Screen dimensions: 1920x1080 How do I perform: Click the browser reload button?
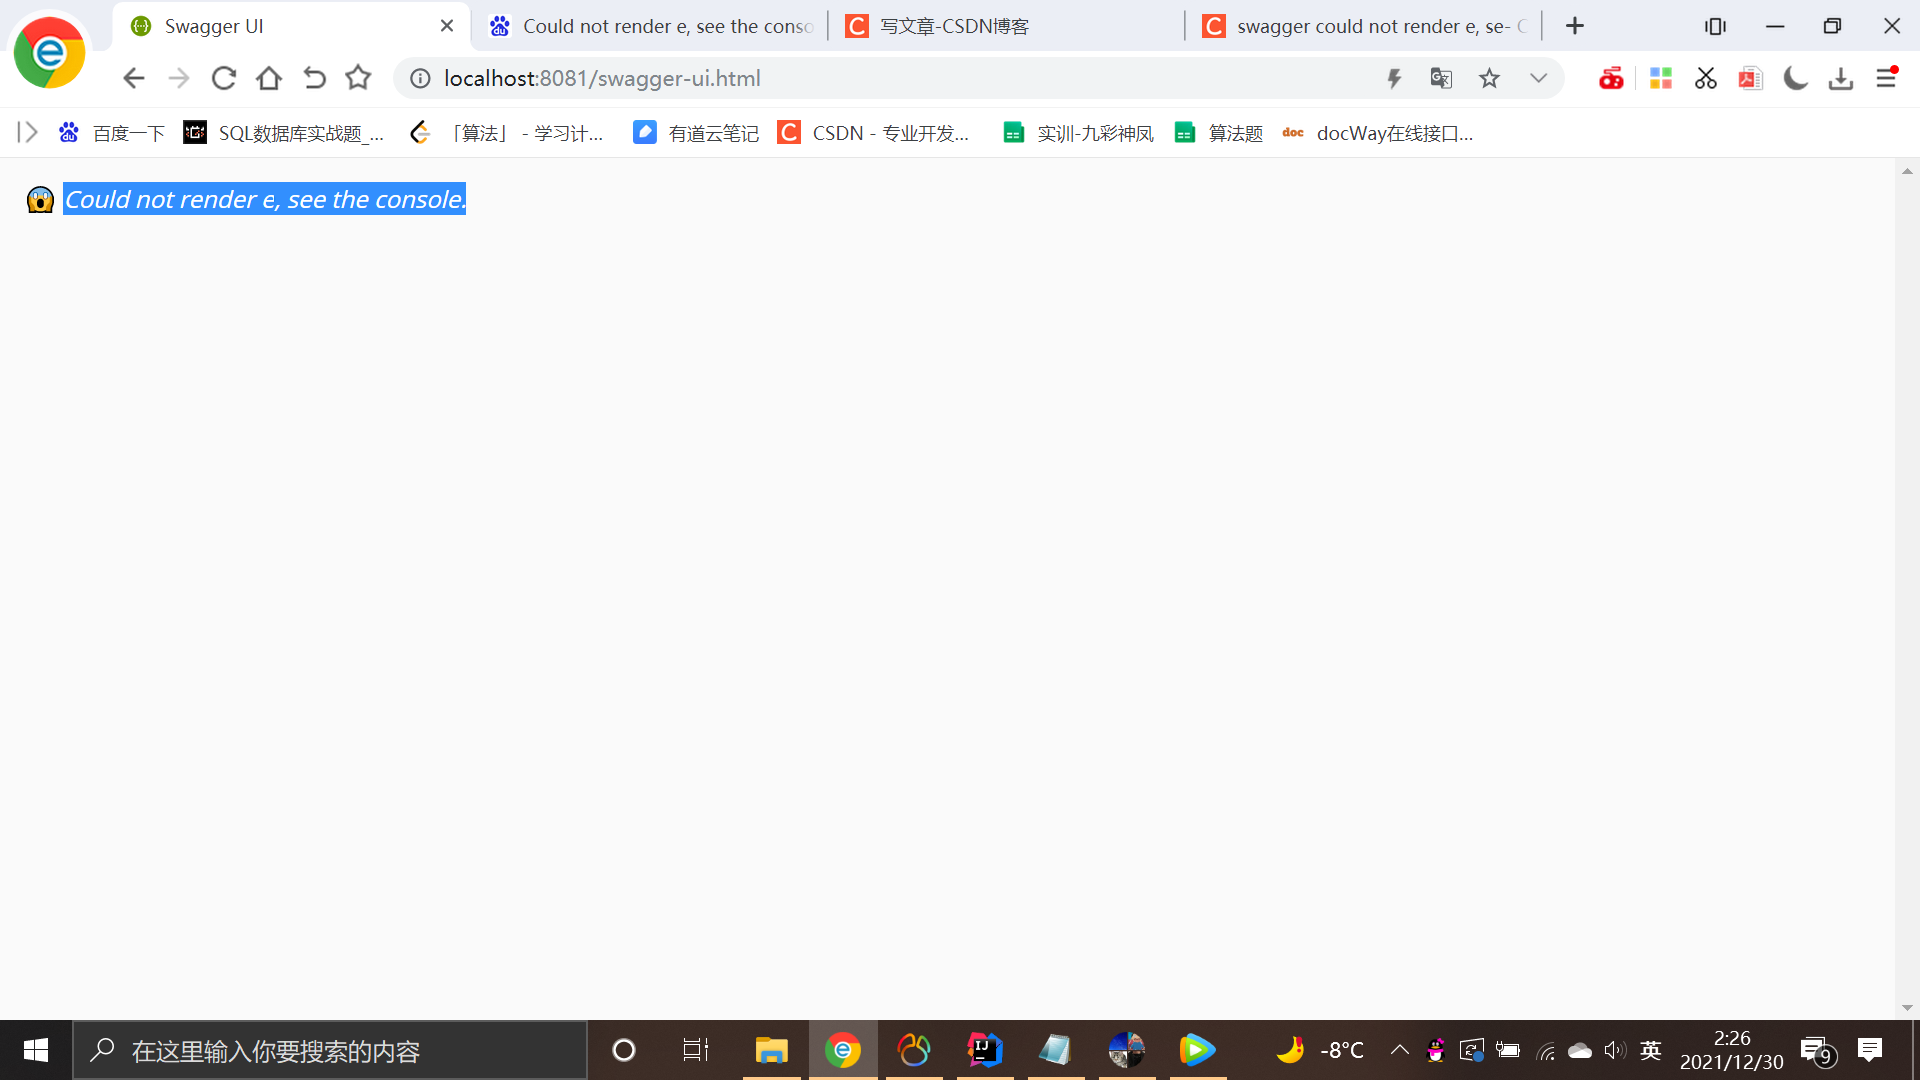[224, 78]
